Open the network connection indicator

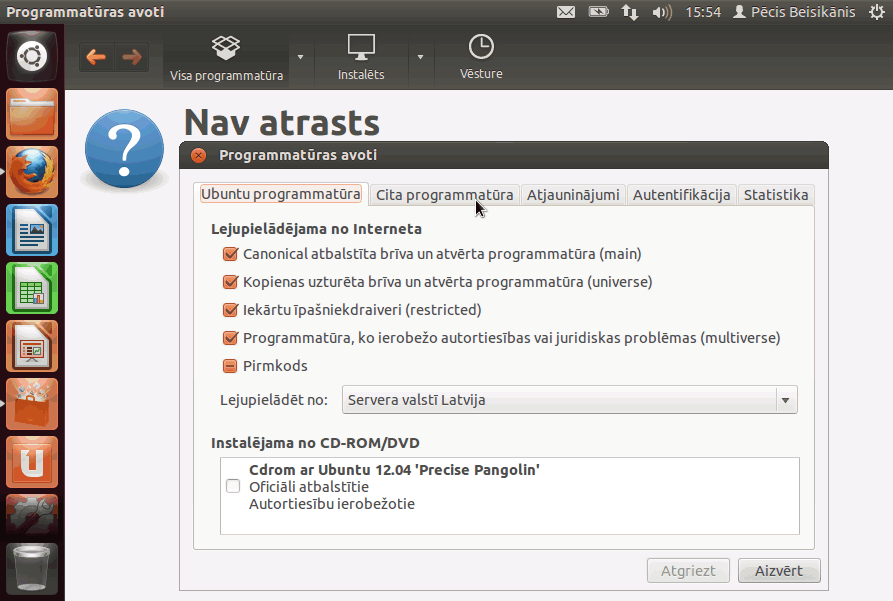pyautogui.click(x=629, y=12)
